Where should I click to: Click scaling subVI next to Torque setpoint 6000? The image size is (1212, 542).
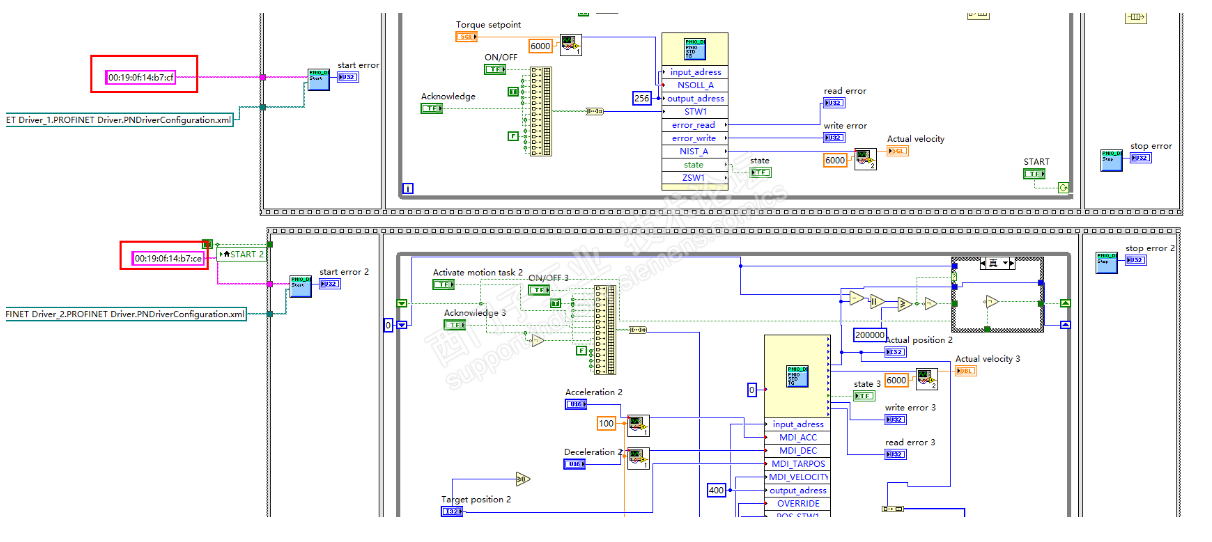click(x=570, y=45)
